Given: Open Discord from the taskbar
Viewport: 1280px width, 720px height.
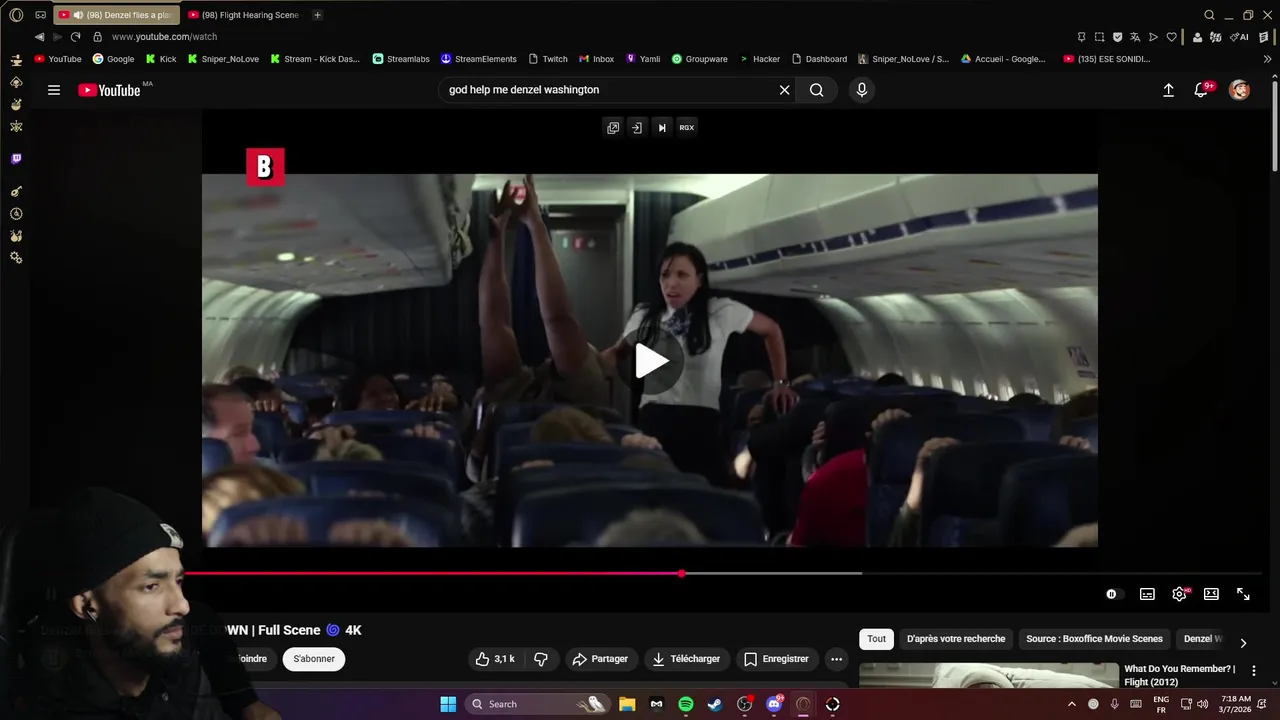Looking at the screenshot, I should tap(774, 704).
